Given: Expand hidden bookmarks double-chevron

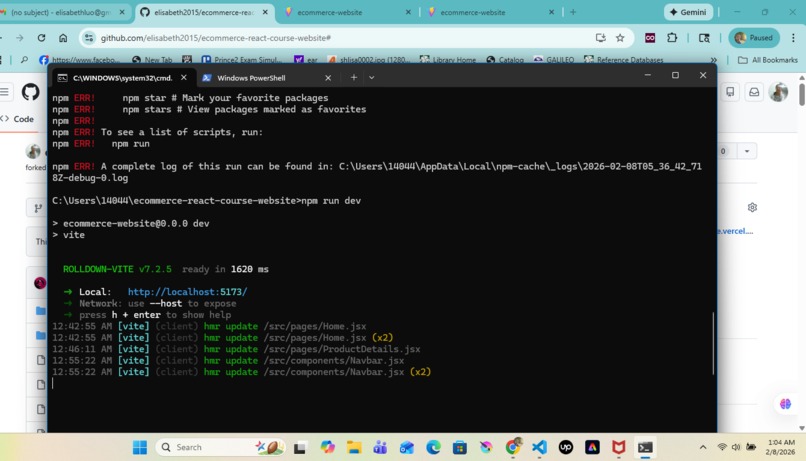Looking at the screenshot, I should click(x=713, y=60).
